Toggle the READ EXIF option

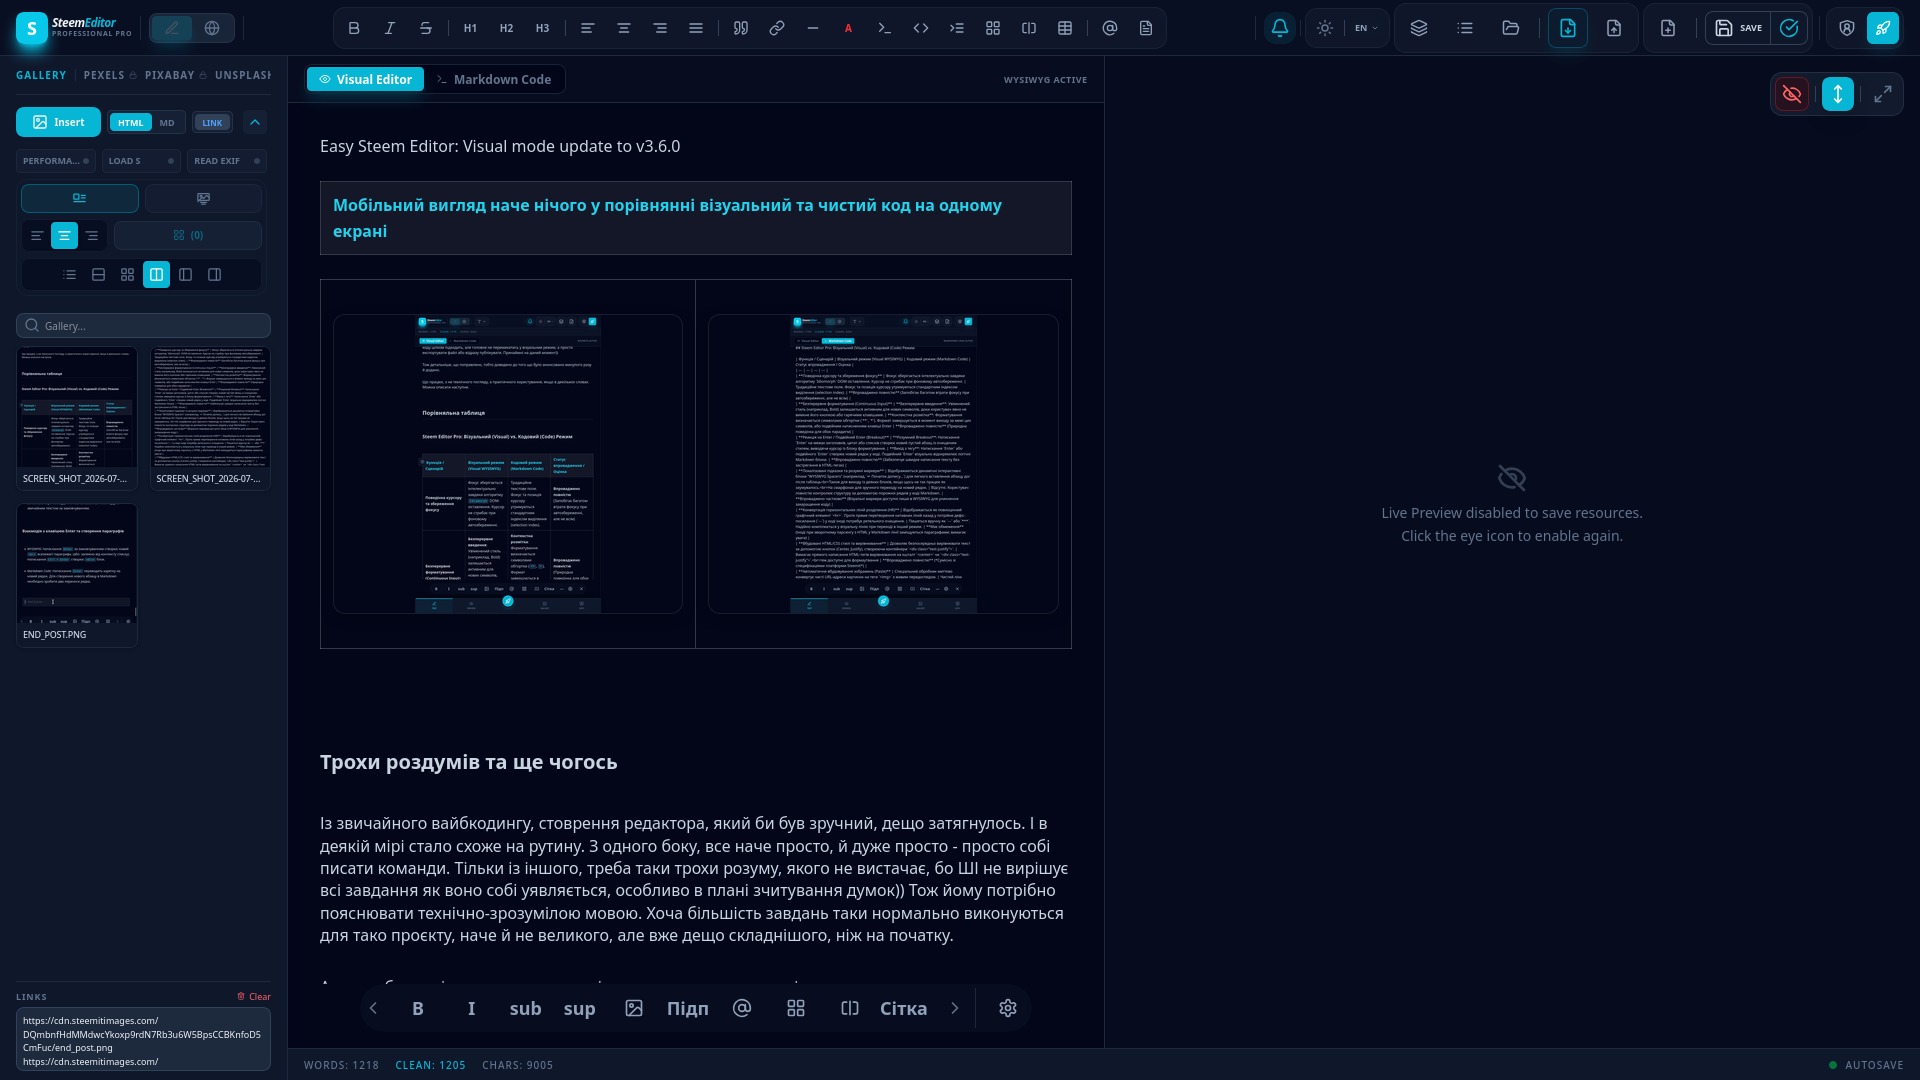coord(227,161)
